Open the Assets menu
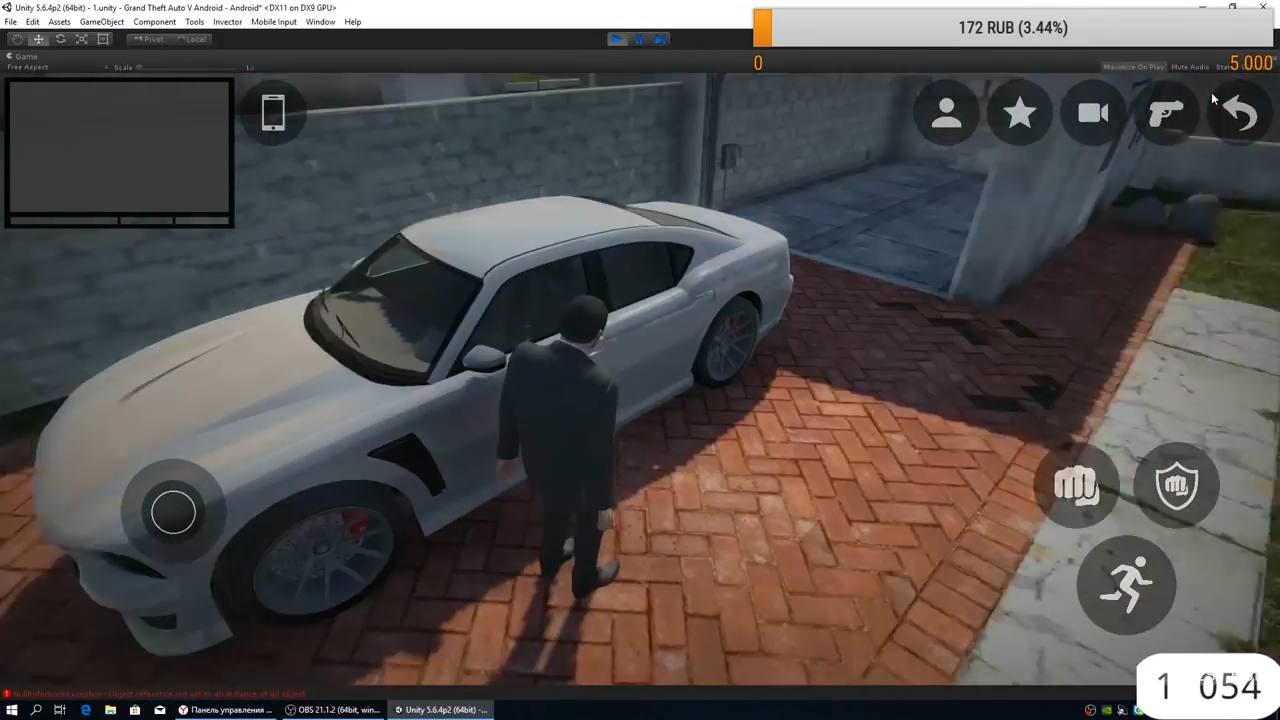 (x=59, y=22)
